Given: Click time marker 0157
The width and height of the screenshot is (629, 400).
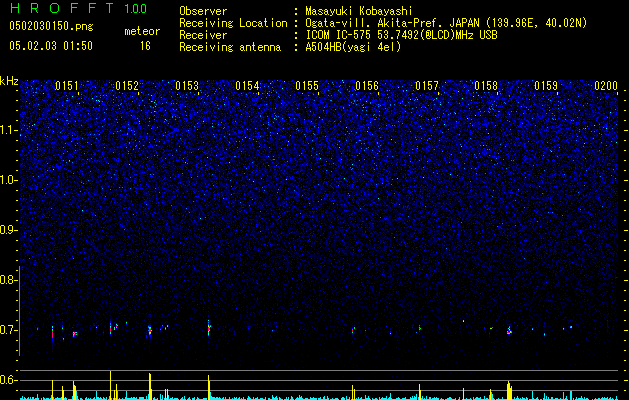Looking at the screenshot, I should pos(427,86).
